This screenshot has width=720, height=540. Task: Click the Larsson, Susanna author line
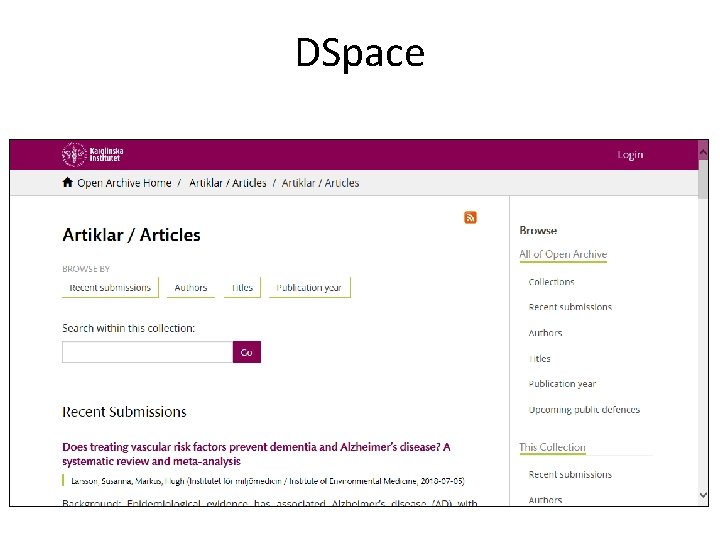coord(268,481)
